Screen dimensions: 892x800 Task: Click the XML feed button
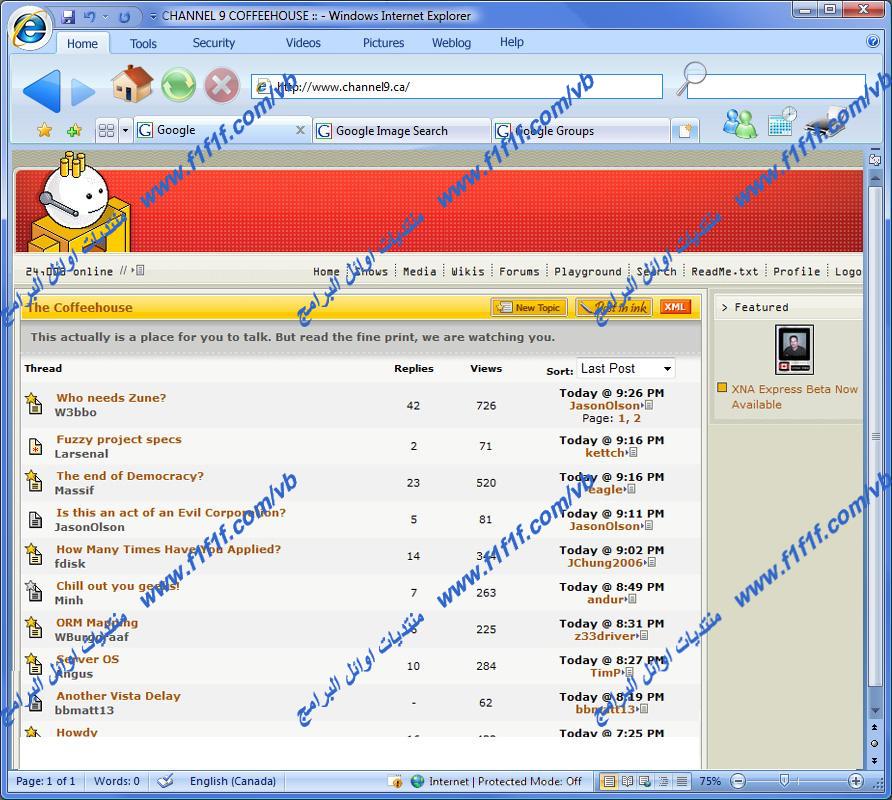coord(675,307)
